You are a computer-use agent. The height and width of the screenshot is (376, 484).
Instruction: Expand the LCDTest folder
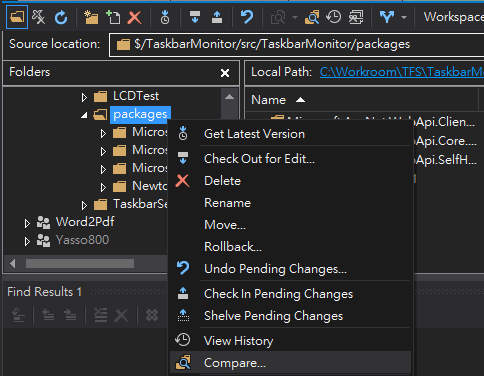coord(84,97)
